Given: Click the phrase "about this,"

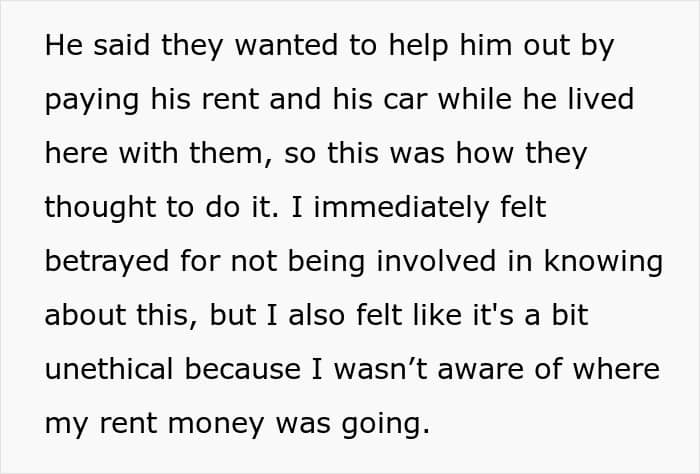Looking at the screenshot, I should click(x=121, y=316).
